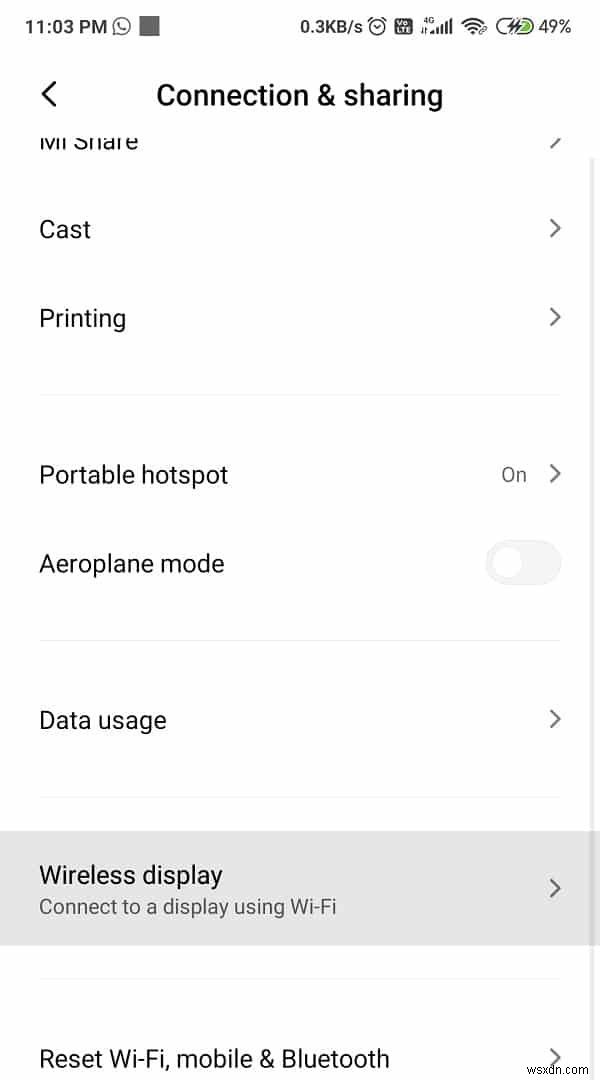The width and height of the screenshot is (600, 1080).
Task: Enable Aeroplane mode with the switch
Action: [523, 562]
